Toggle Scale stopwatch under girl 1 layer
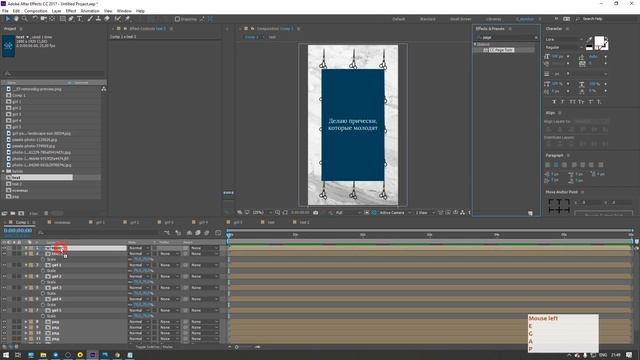This screenshot has height=360, width=640. coord(43,271)
